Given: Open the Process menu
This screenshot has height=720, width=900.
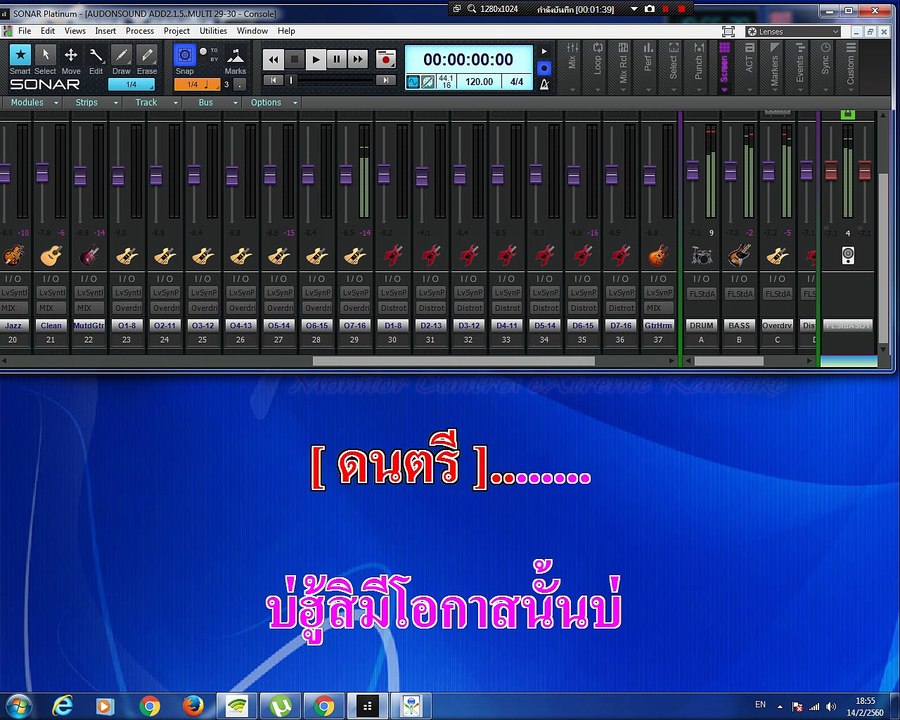Looking at the screenshot, I should coord(139,31).
